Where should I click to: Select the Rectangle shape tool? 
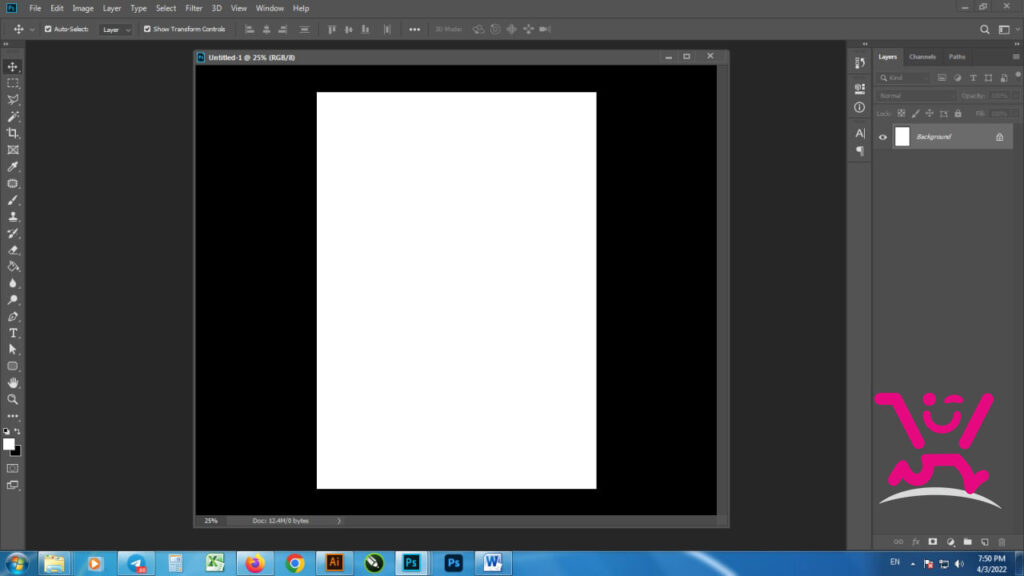point(12,366)
